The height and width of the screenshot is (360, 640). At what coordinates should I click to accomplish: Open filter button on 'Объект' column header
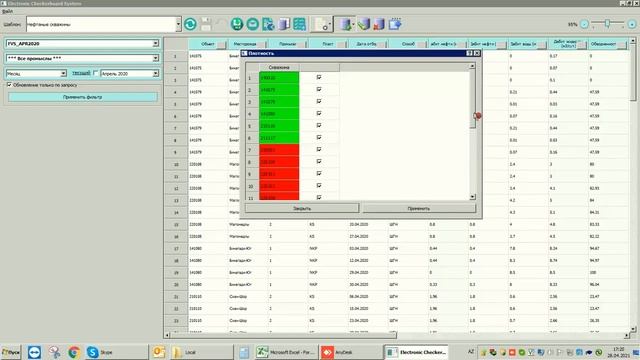(x=221, y=44)
